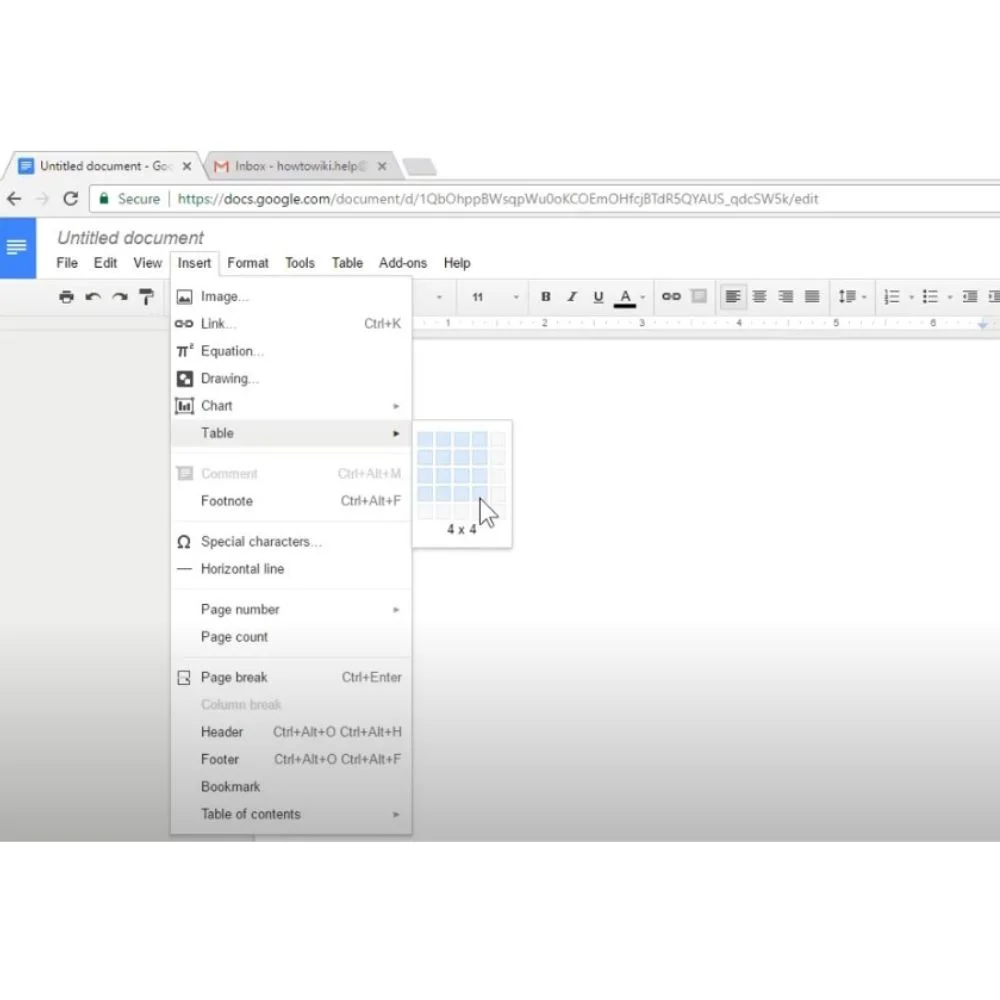Close the Untitled document tab
Viewport: 1000px width, 1000px height.
(x=187, y=166)
